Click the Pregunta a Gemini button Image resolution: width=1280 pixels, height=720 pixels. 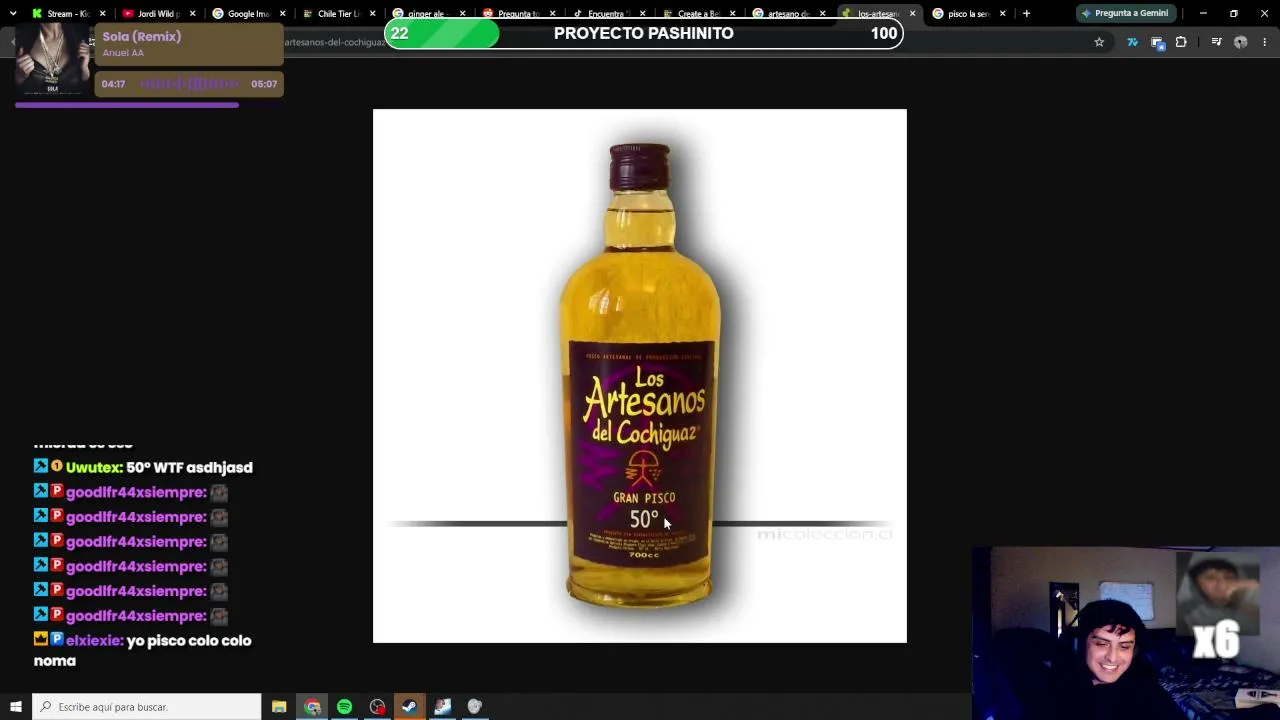[x=1124, y=14]
